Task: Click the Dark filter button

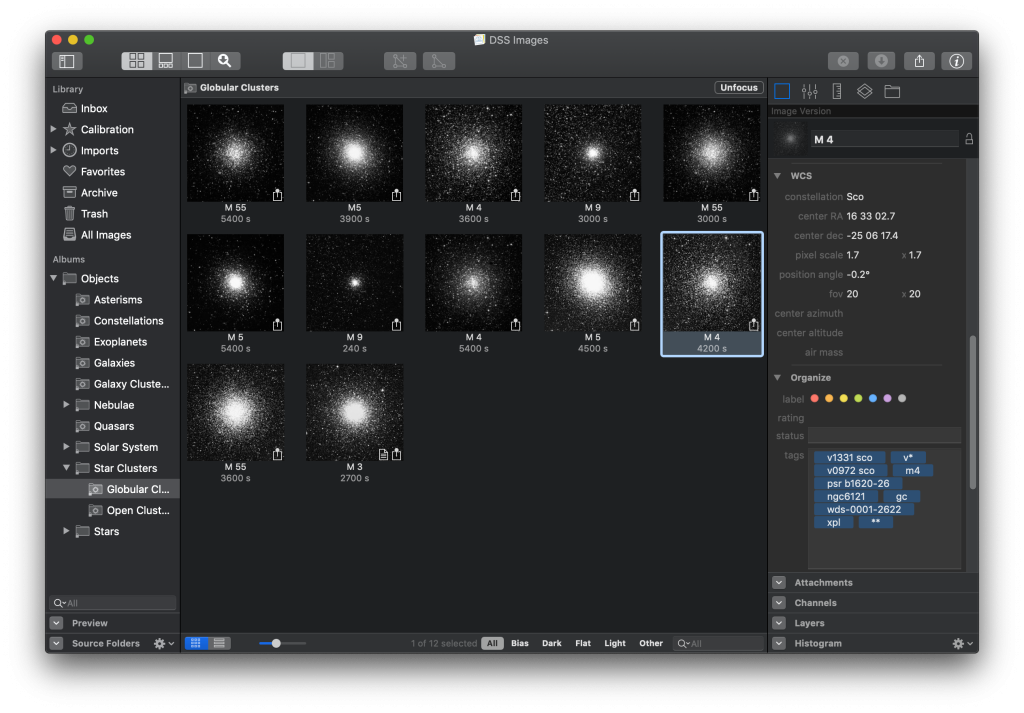Action: [x=551, y=643]
